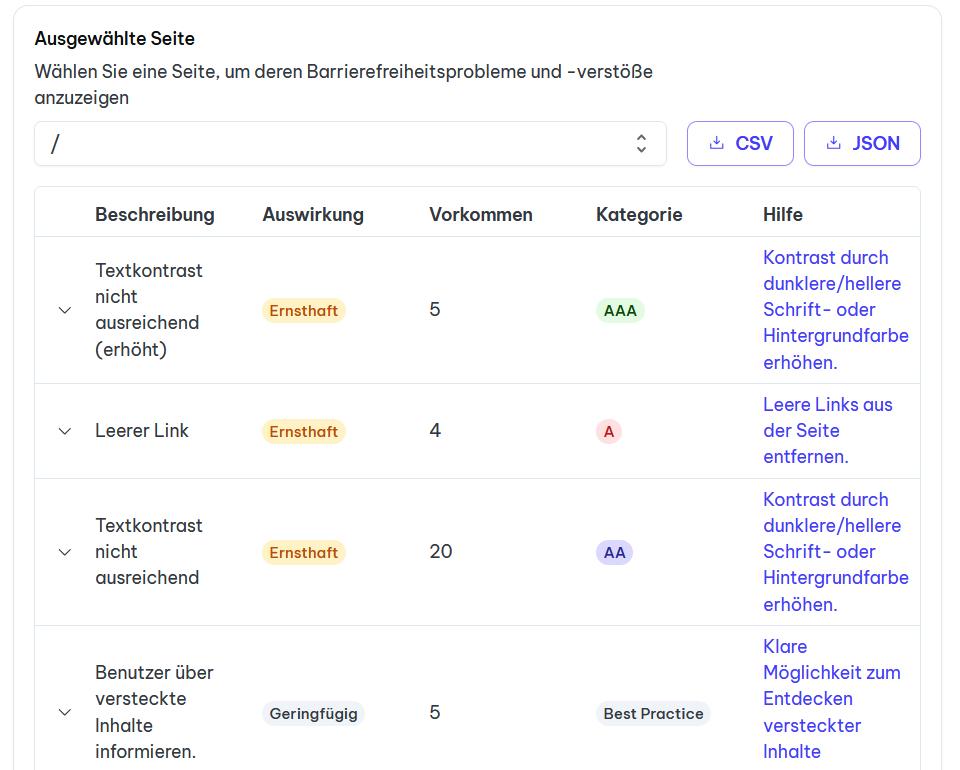Click the "AAA" category badge
The image size is (960, 770).
[620, 310]
